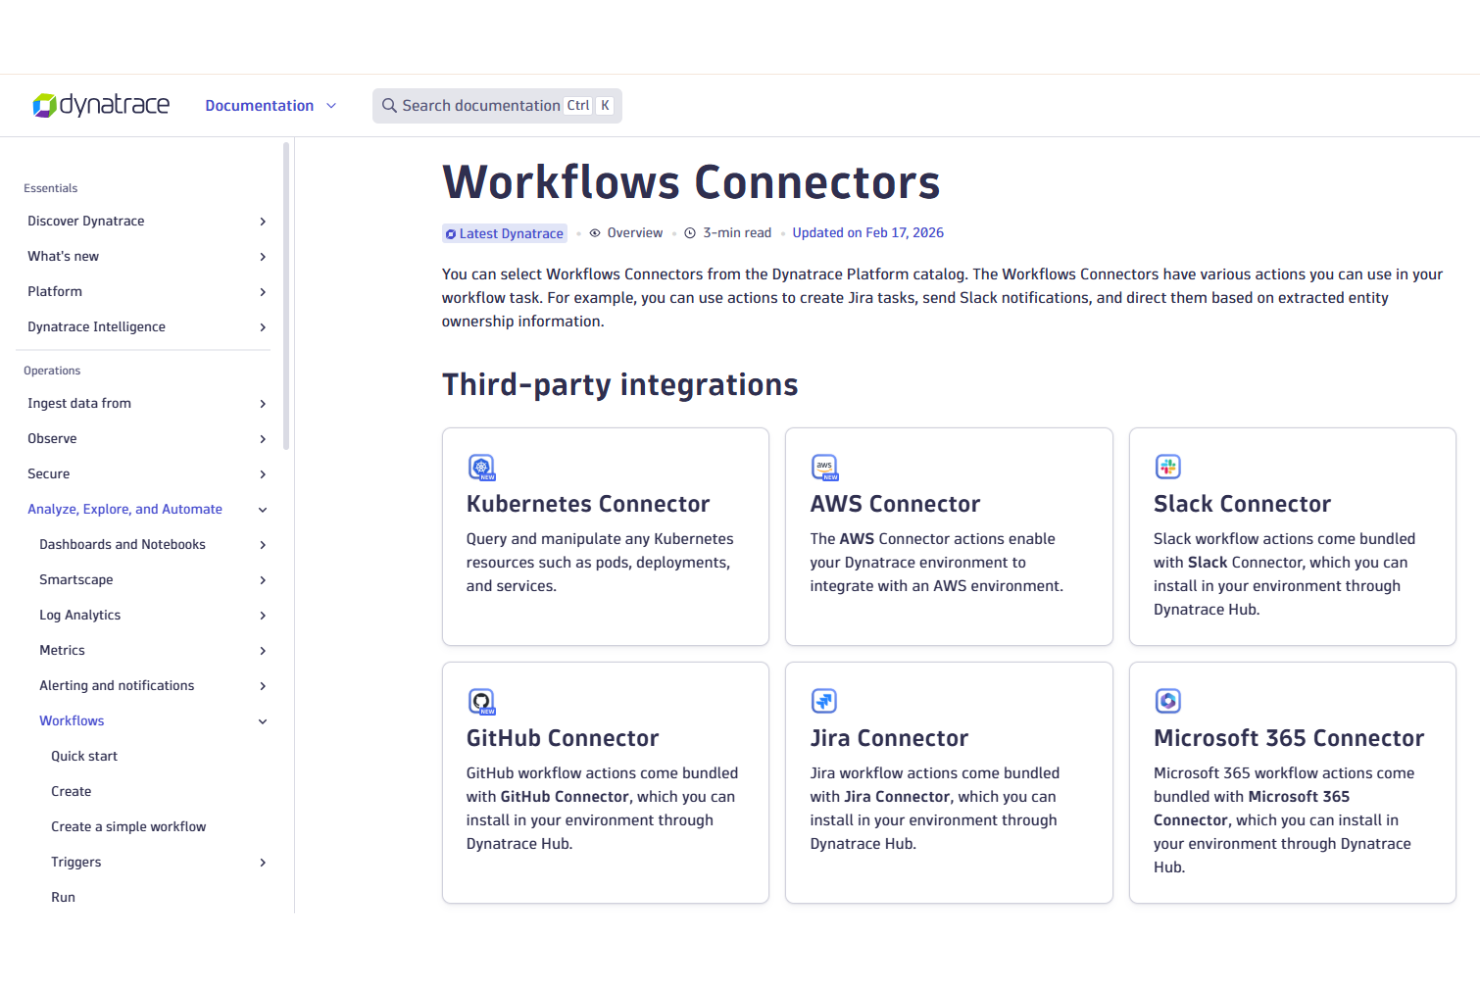The image size is (1480, 987).
Task: Select the Slack Connector icon
Action: (x=1168, y=466)
